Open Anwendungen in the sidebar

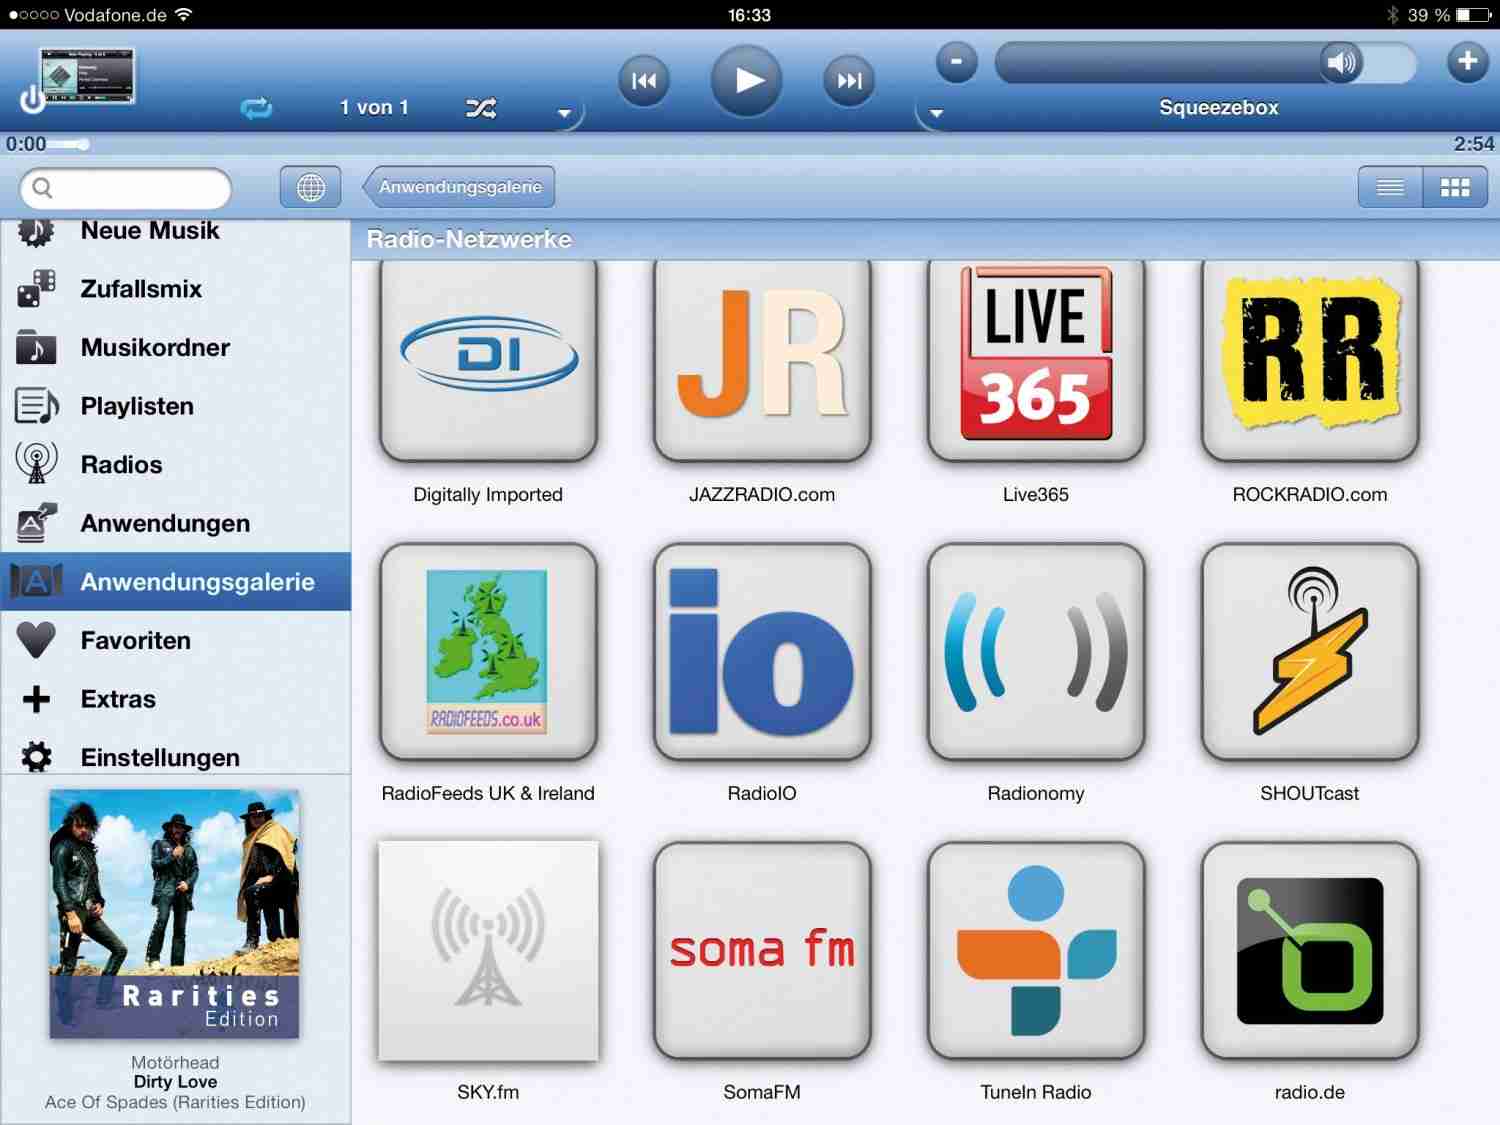point(175,523)
